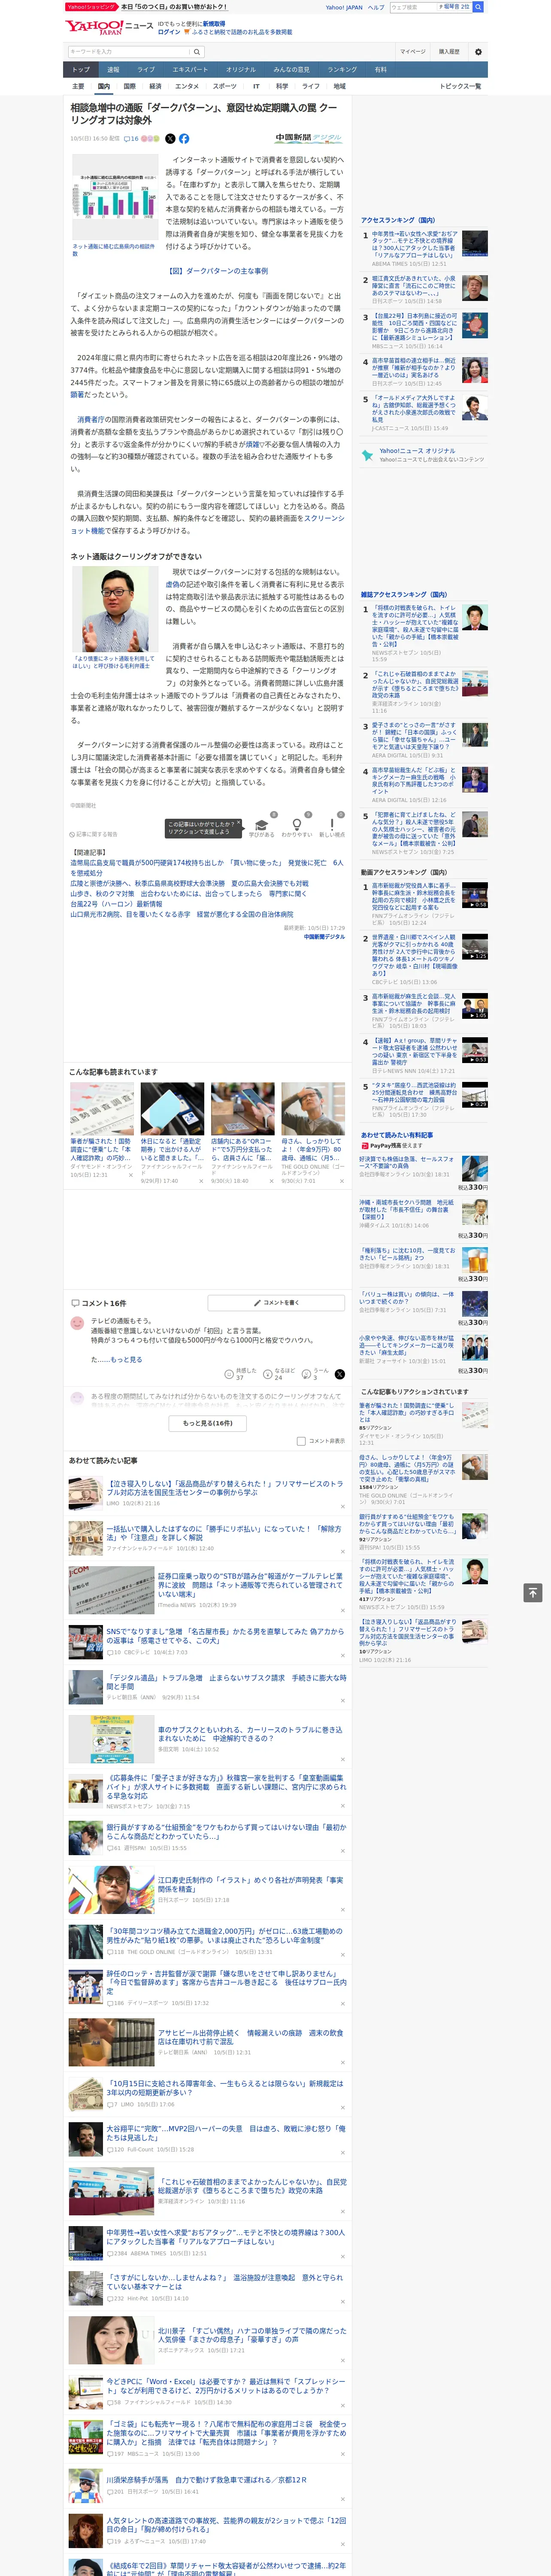
Task: Click in the web search input field
Action: [413, 7]
